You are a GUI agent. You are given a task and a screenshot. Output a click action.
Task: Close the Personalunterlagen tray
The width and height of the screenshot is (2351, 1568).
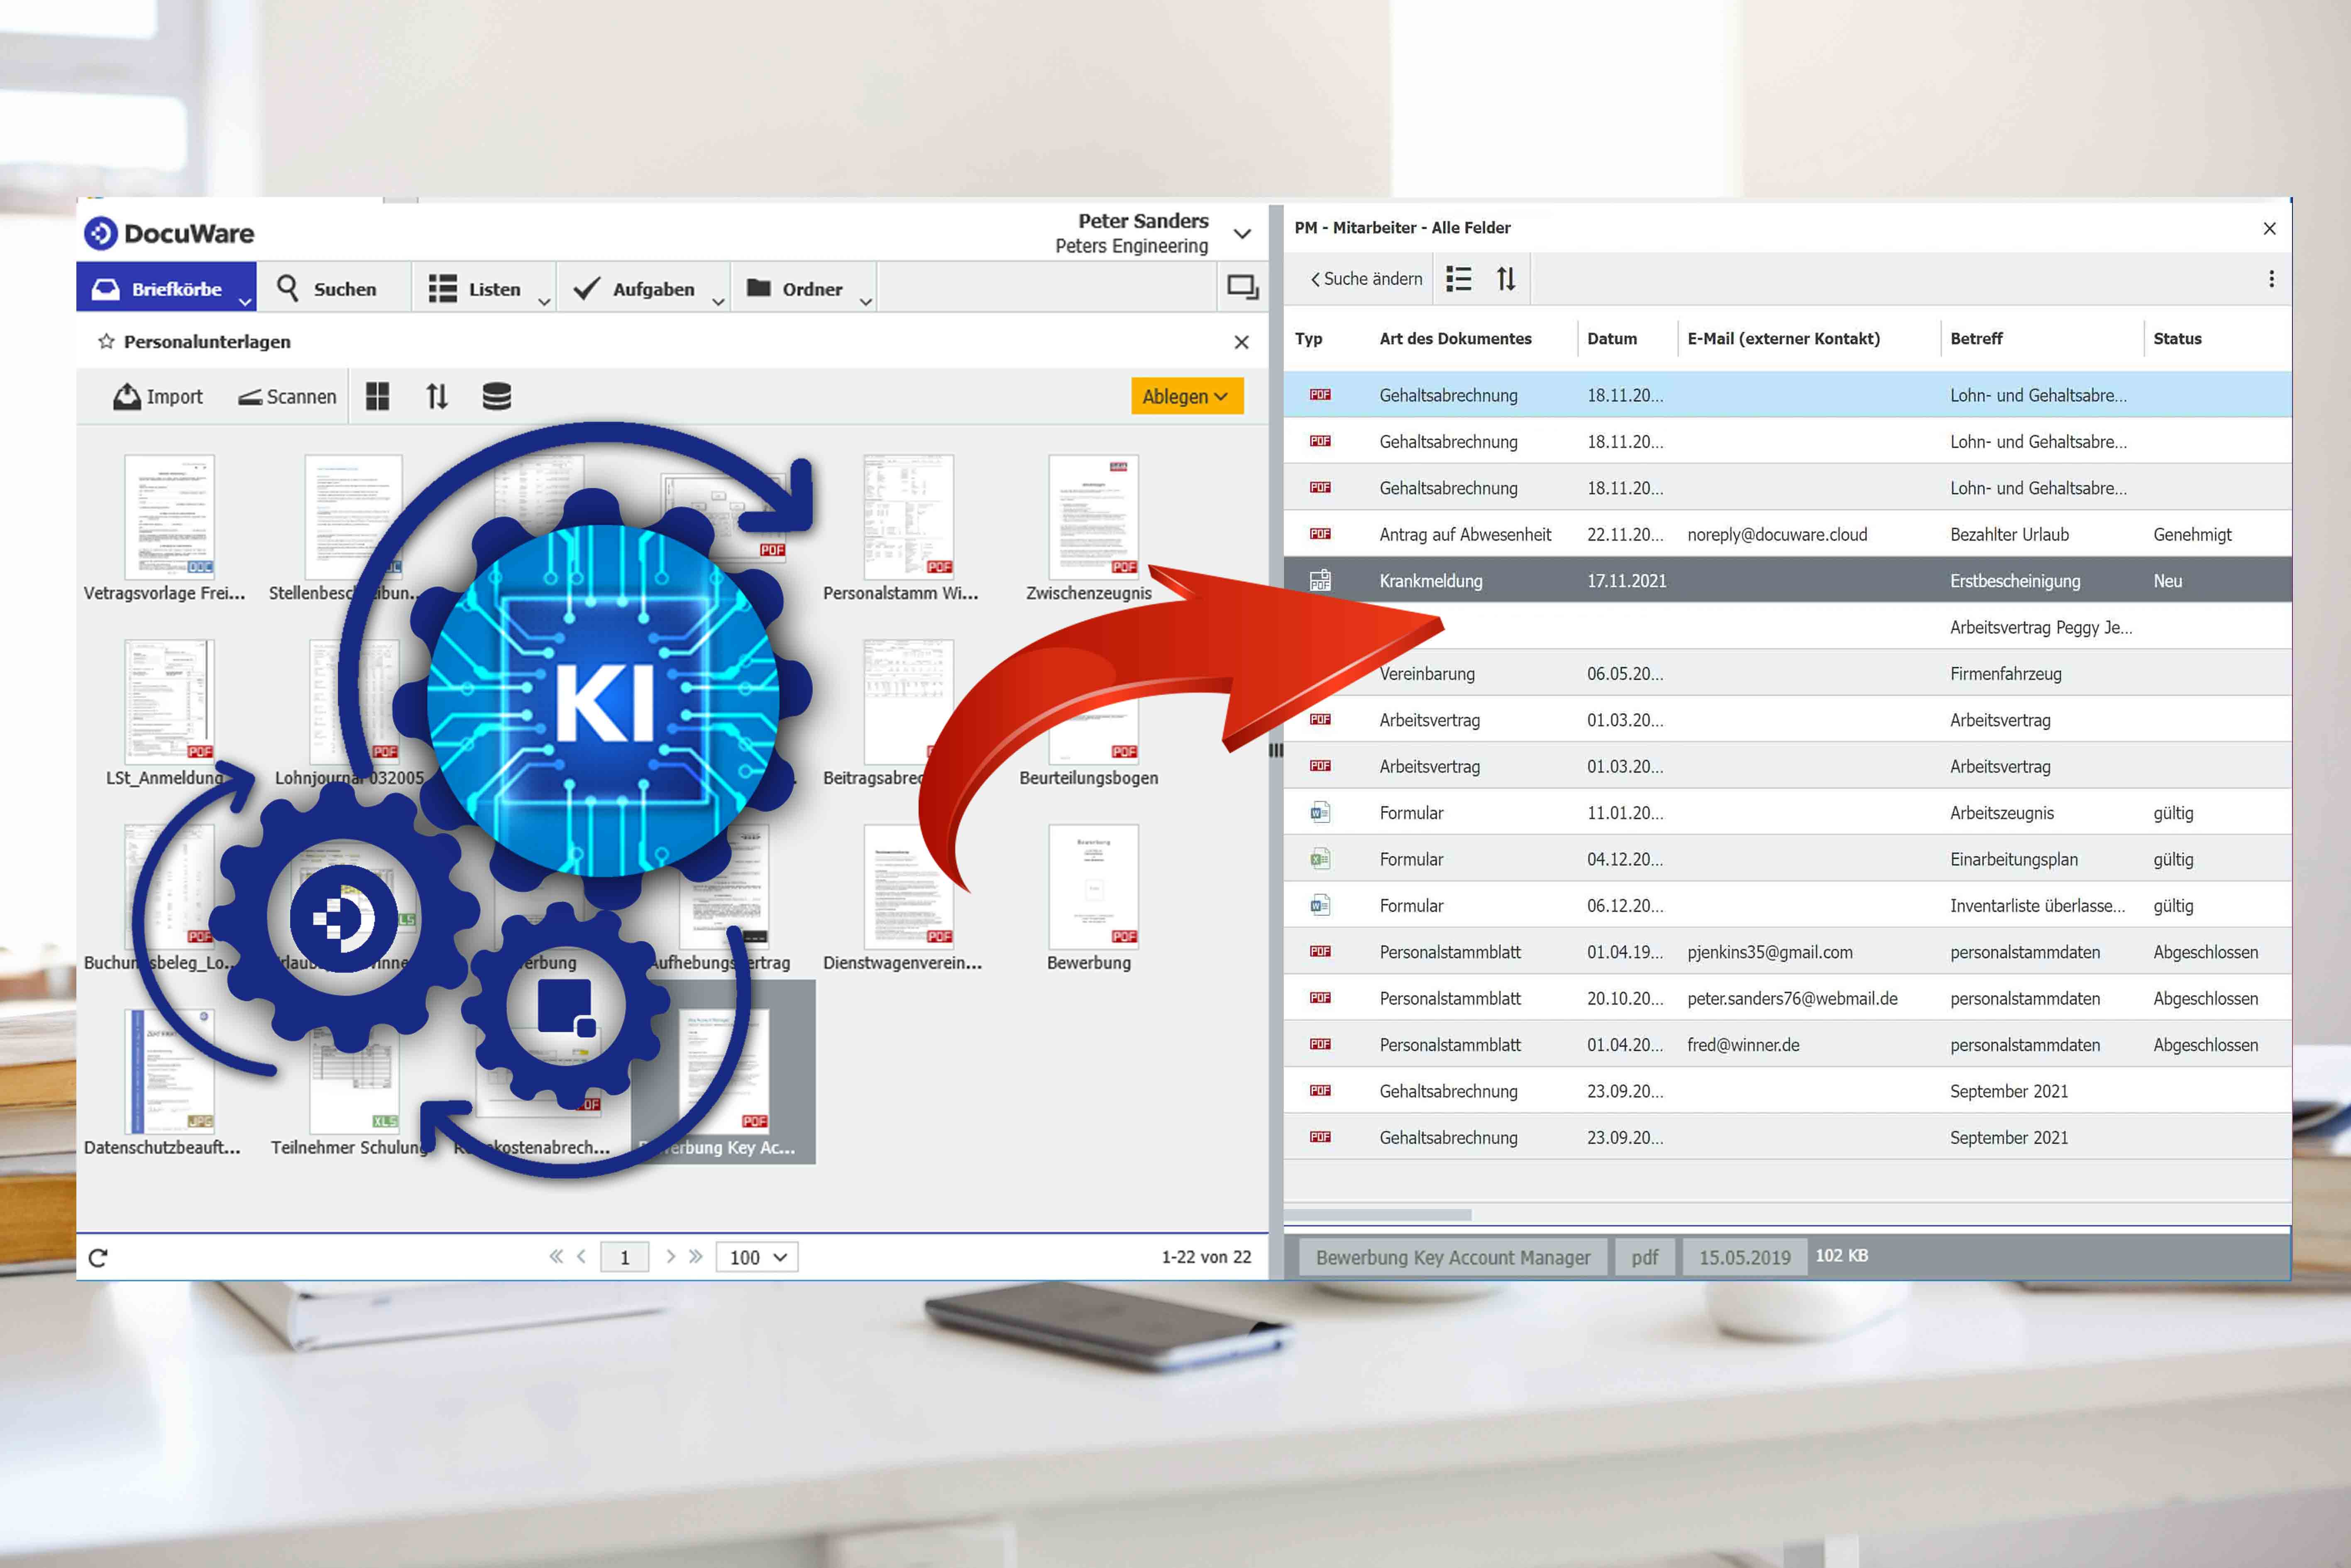coord(1241,342)
